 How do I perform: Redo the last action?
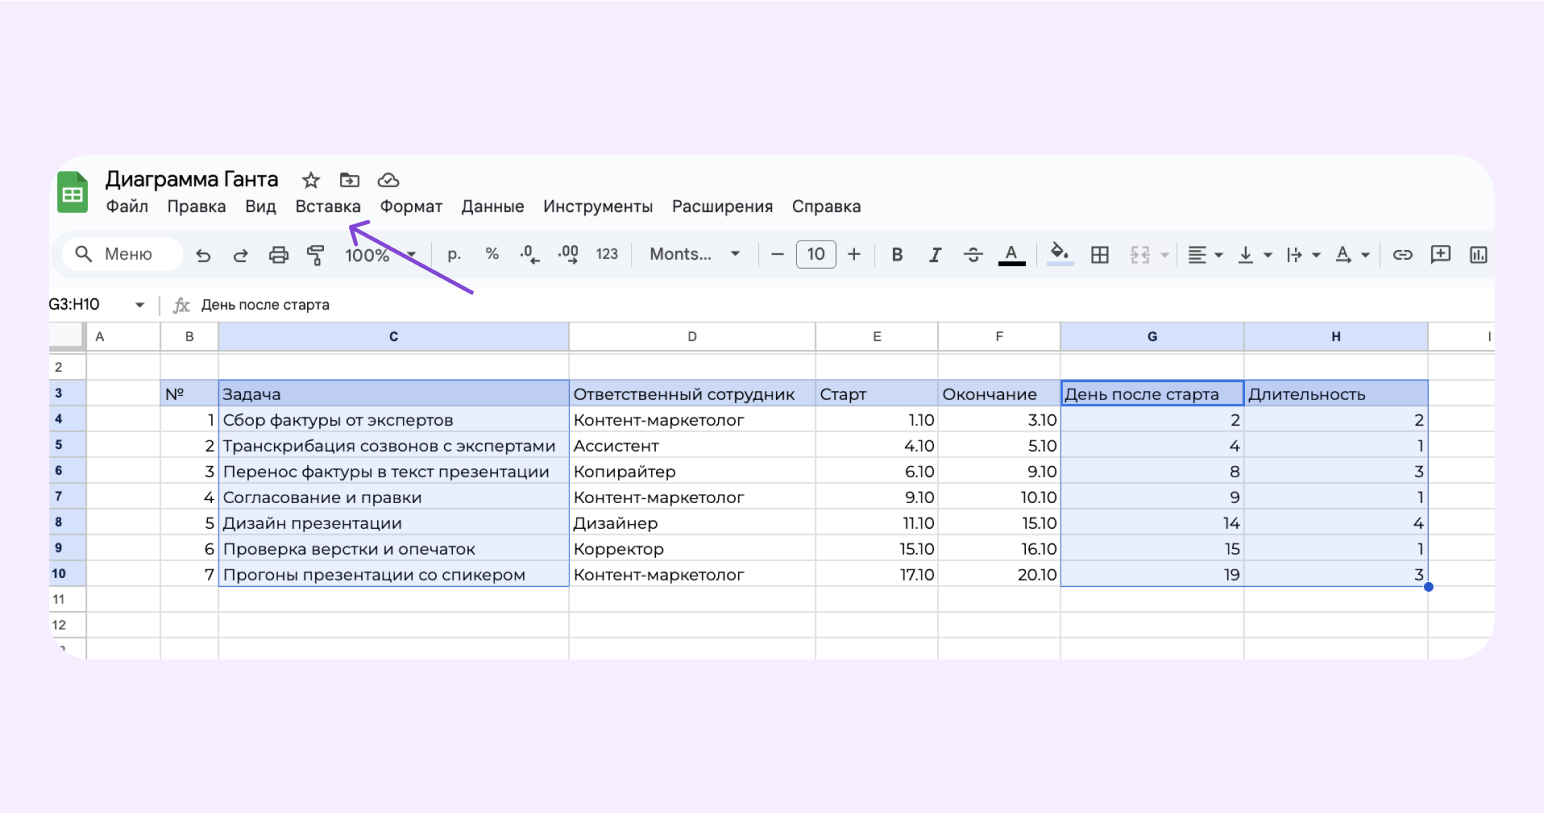click(x=240, y=255)
